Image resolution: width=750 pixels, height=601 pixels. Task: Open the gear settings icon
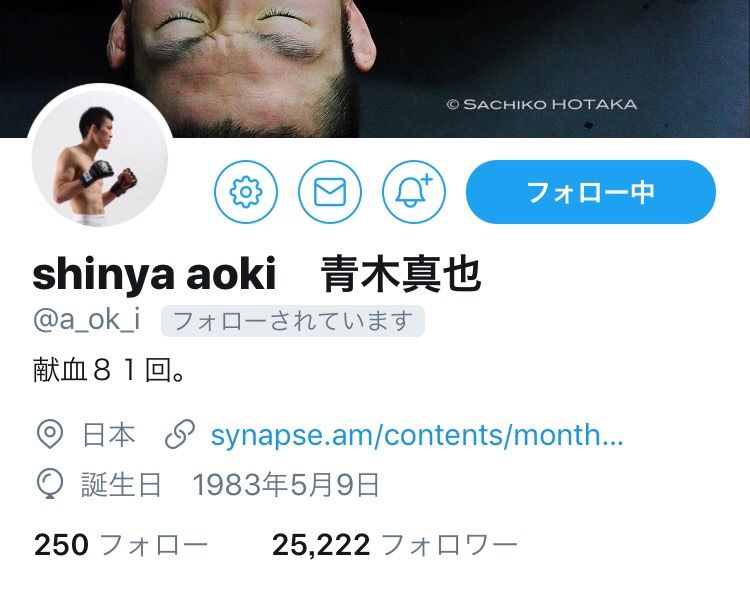[246, 192]
